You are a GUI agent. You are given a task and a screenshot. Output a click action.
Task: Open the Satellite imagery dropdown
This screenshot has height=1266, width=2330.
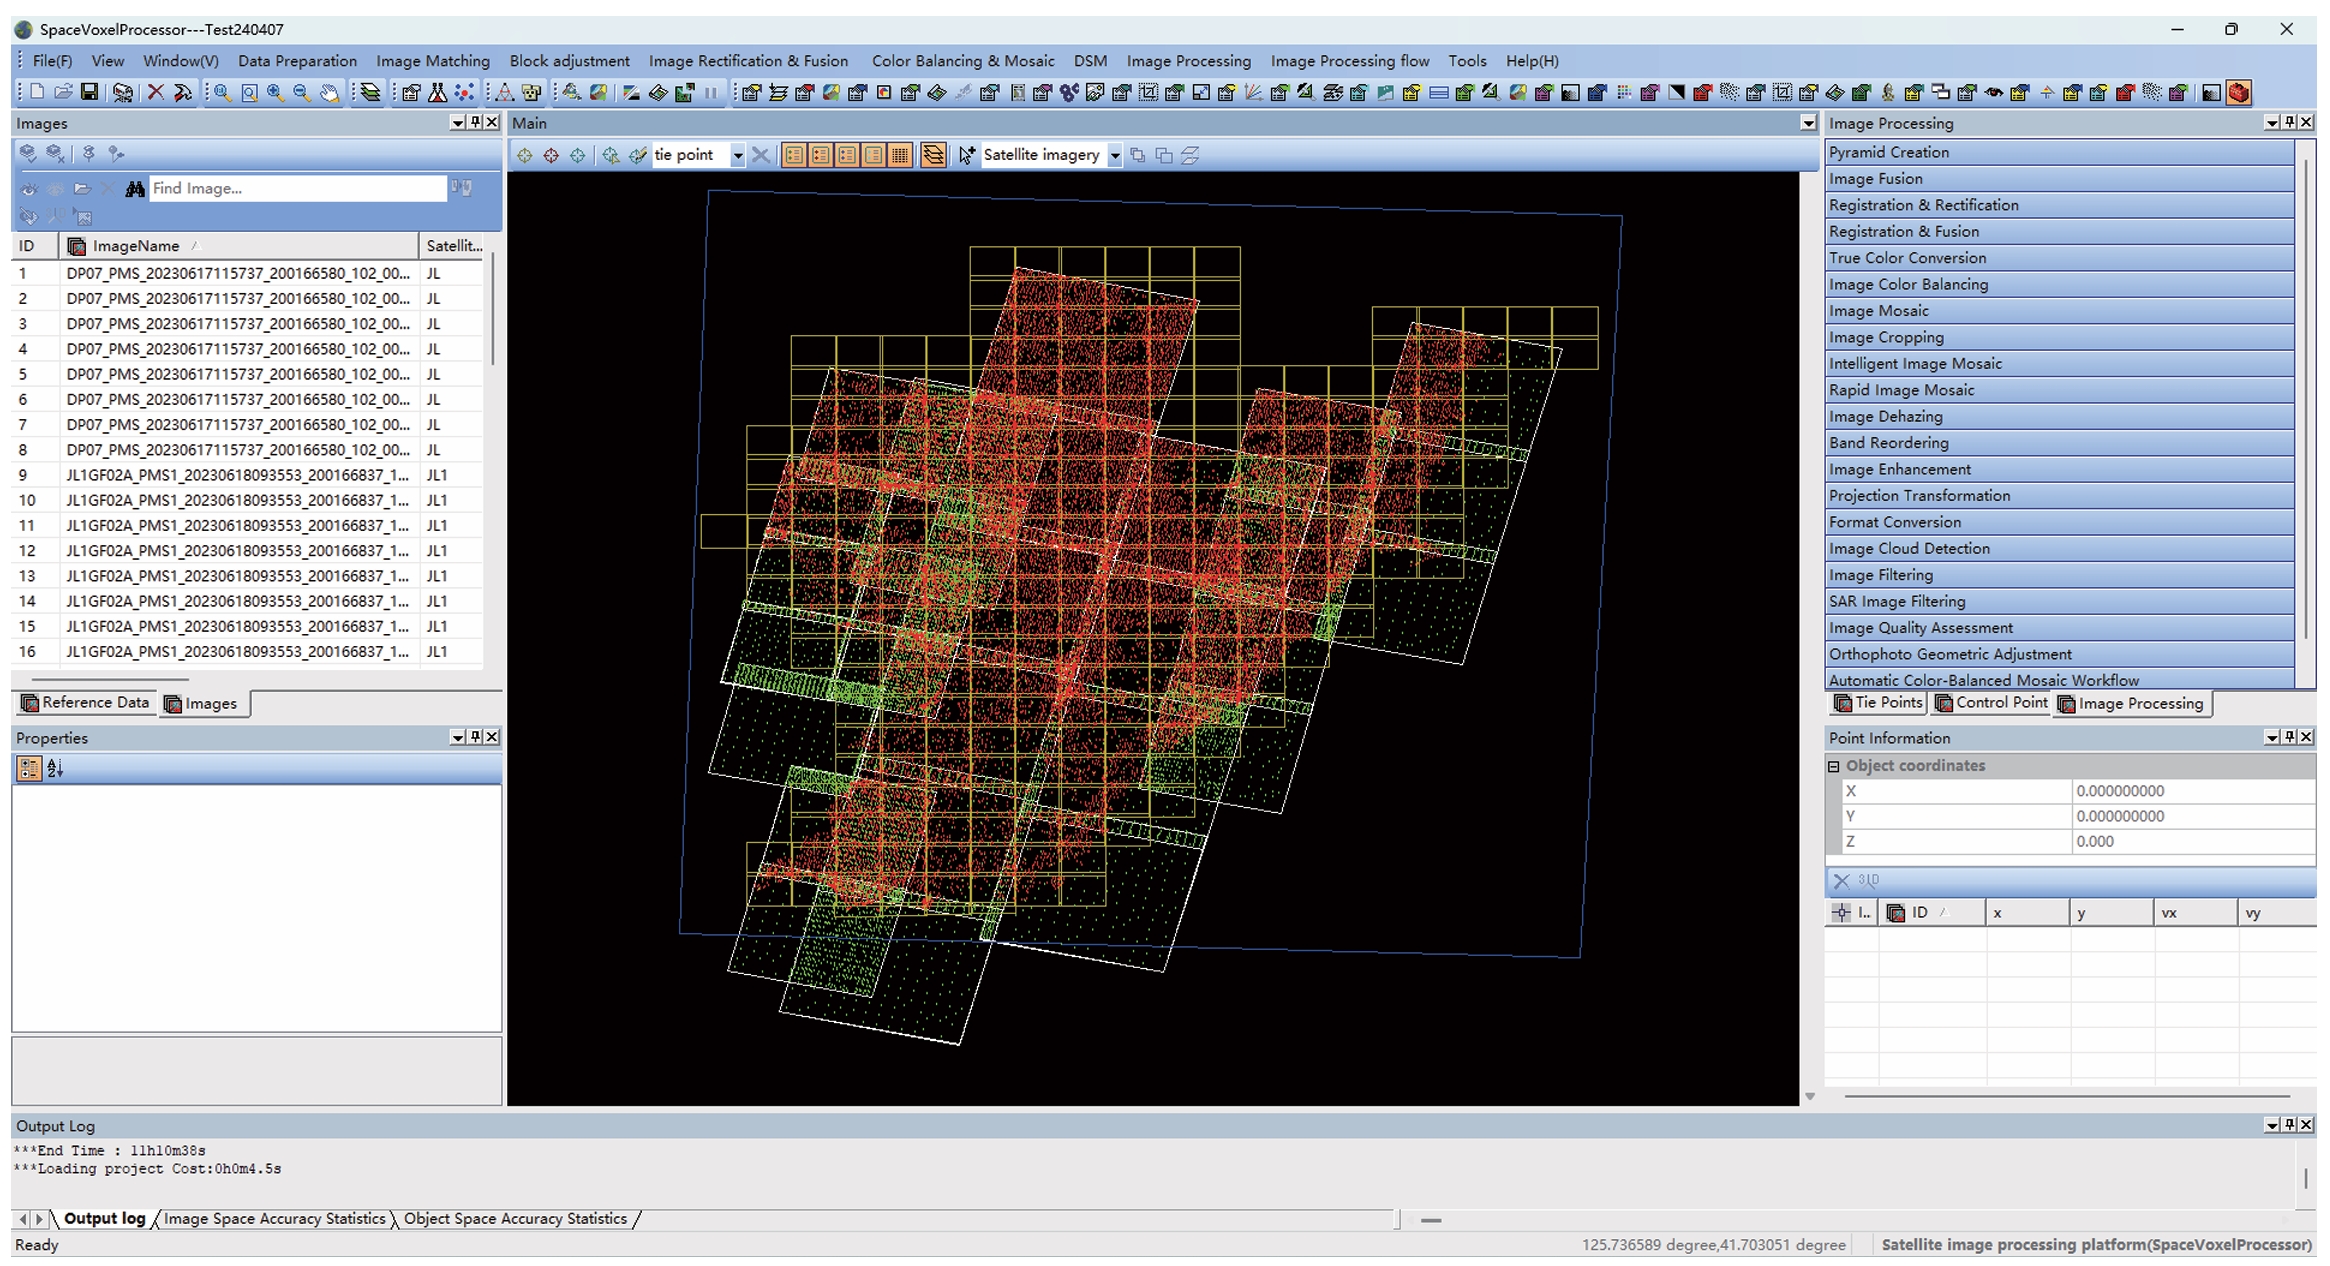1114,156
